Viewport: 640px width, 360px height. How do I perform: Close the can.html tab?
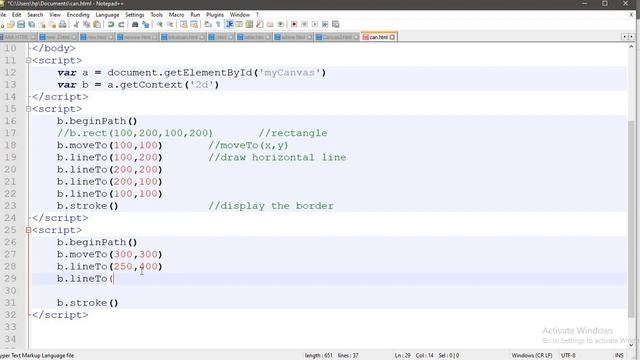click(392, 37)
